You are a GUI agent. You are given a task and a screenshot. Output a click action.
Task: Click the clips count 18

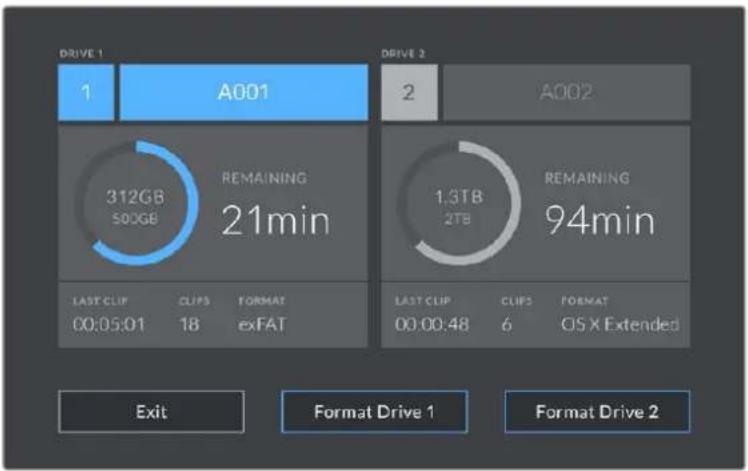pos(189,324)
